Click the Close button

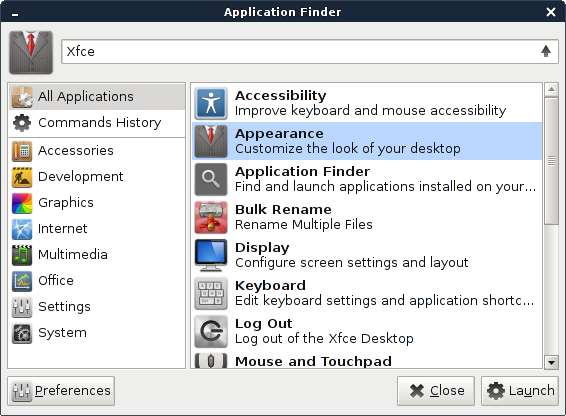coord(436,391)
